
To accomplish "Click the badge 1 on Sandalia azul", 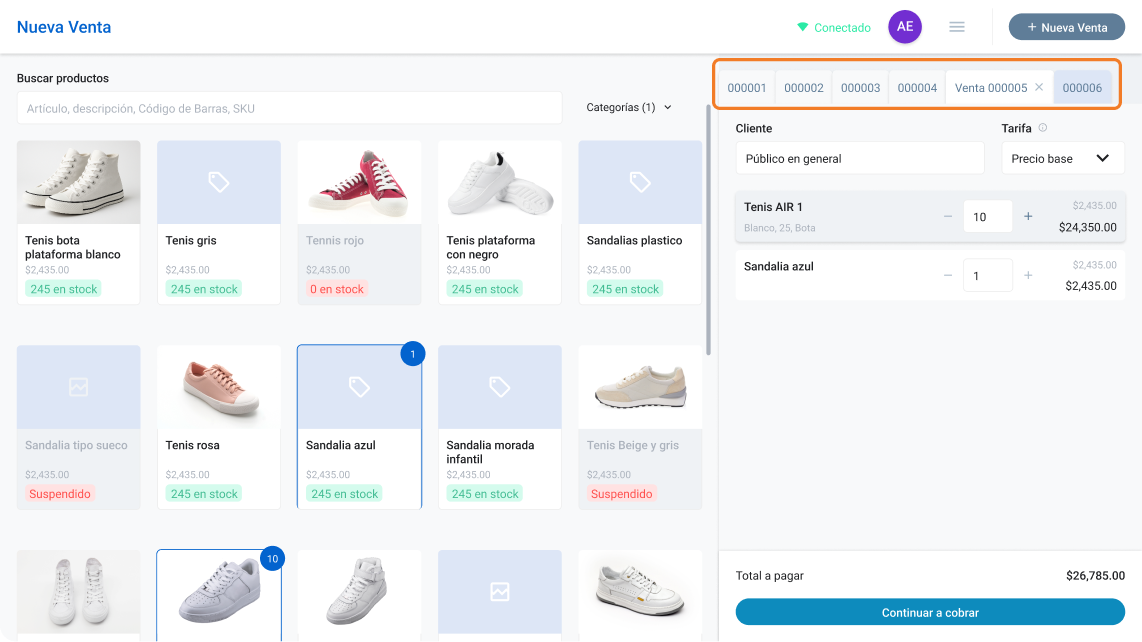I will (413, 354).
